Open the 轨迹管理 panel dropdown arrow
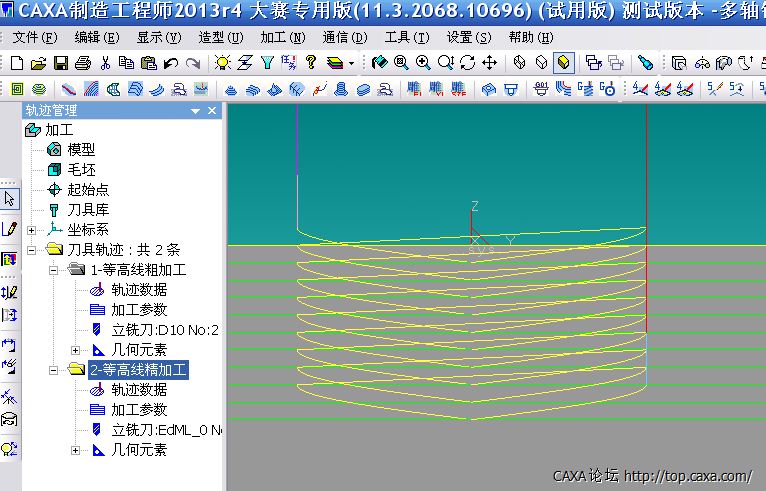This screenshot has height=491, width=766. [x=195, y=111]
